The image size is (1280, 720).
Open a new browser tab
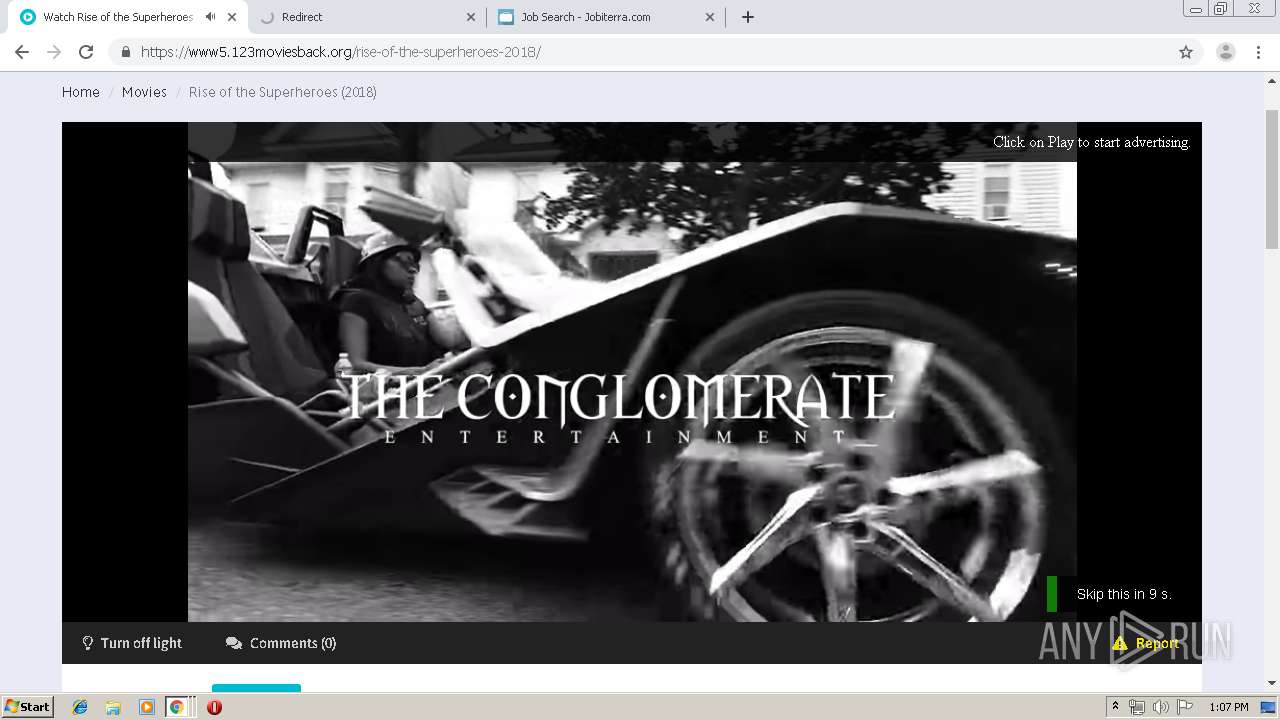point(748,17)
